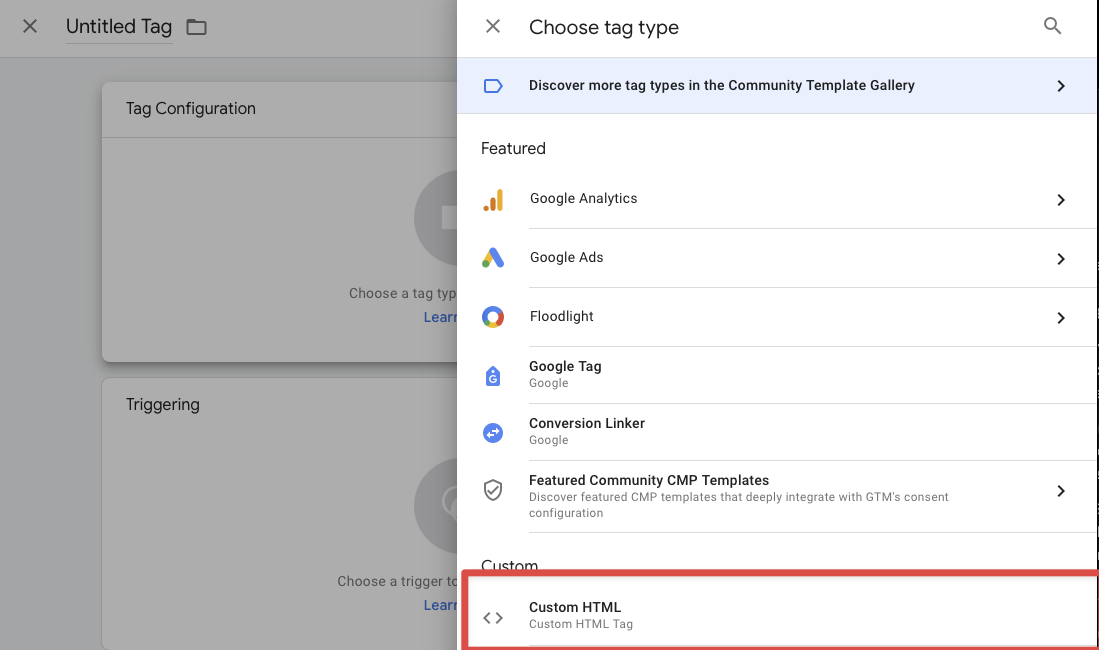Click the search magnifier icon
This screenshot has width=1099, height=650.
coord(1052,26)
